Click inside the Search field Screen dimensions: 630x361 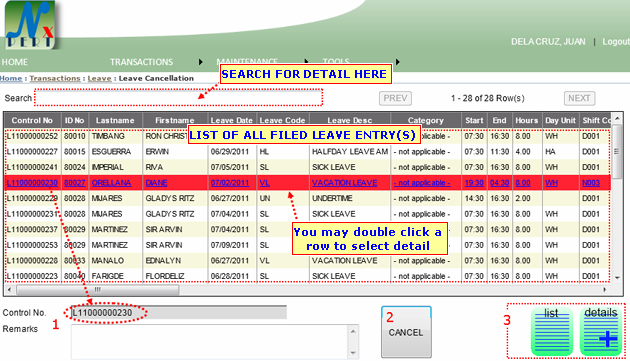point(178,98)
